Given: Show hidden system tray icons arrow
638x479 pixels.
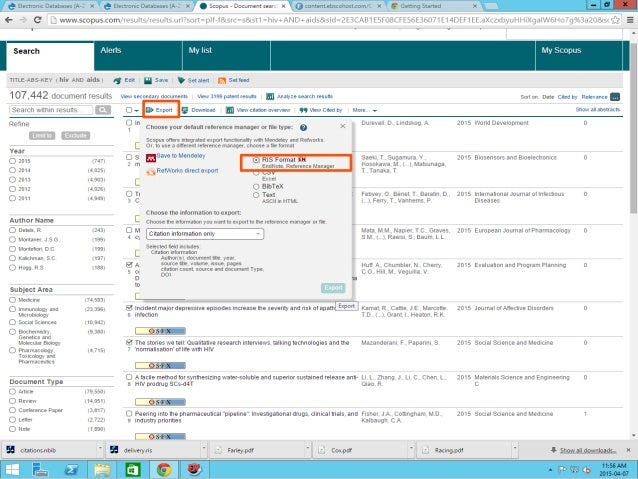Looking at the screenshot, I should coord(550,470).
